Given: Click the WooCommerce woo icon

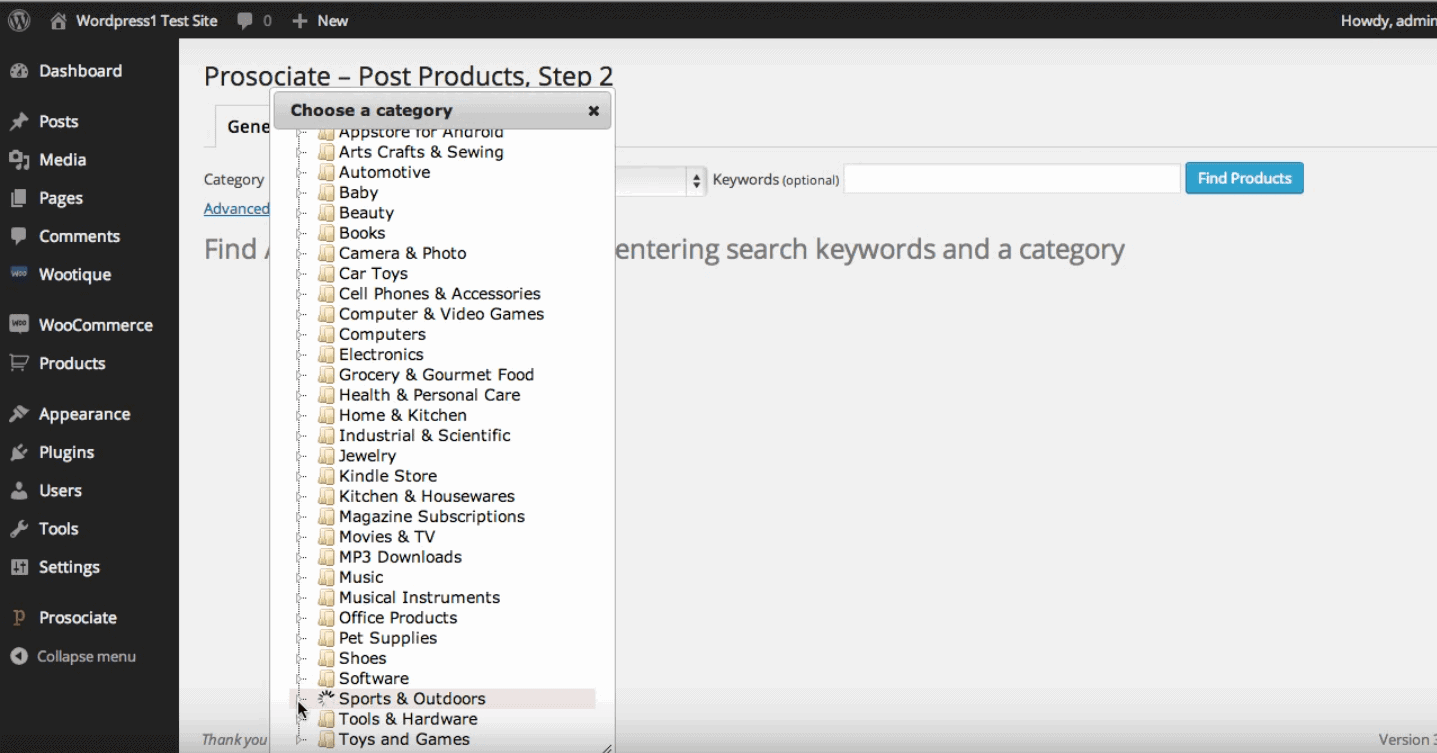Looking at the screenshot, I should pyautogui.click(x=19, y=324).
